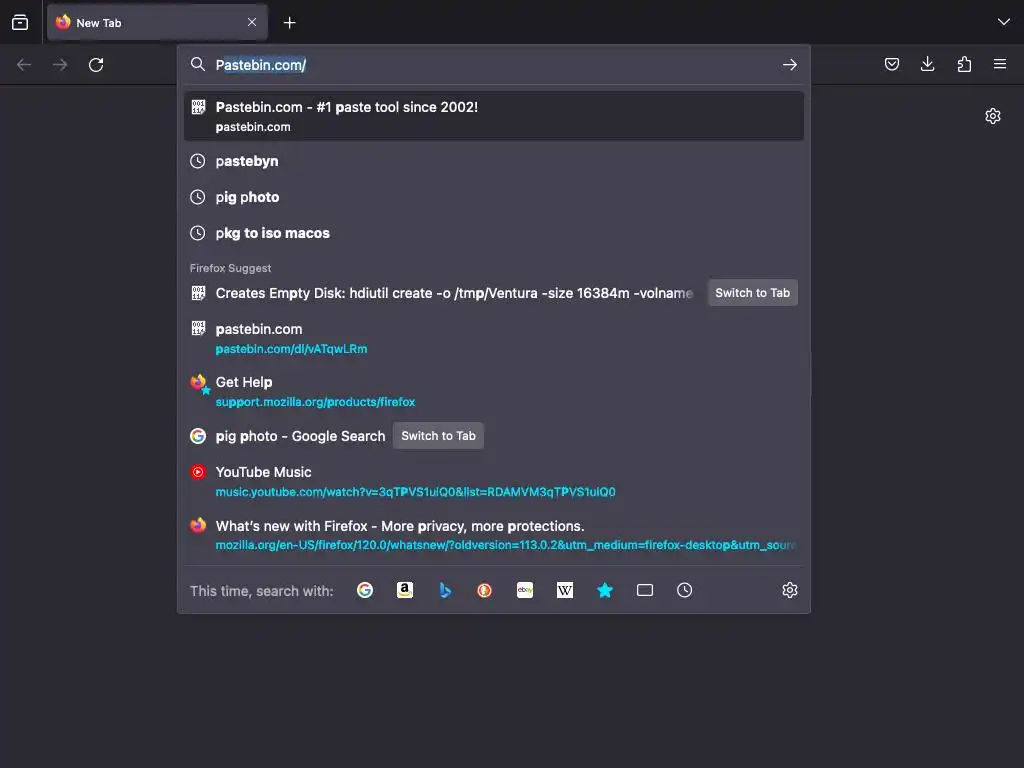Open What's new with Firefox suggestion
The height and width of the screenshot is (768, 1024).
494,535
